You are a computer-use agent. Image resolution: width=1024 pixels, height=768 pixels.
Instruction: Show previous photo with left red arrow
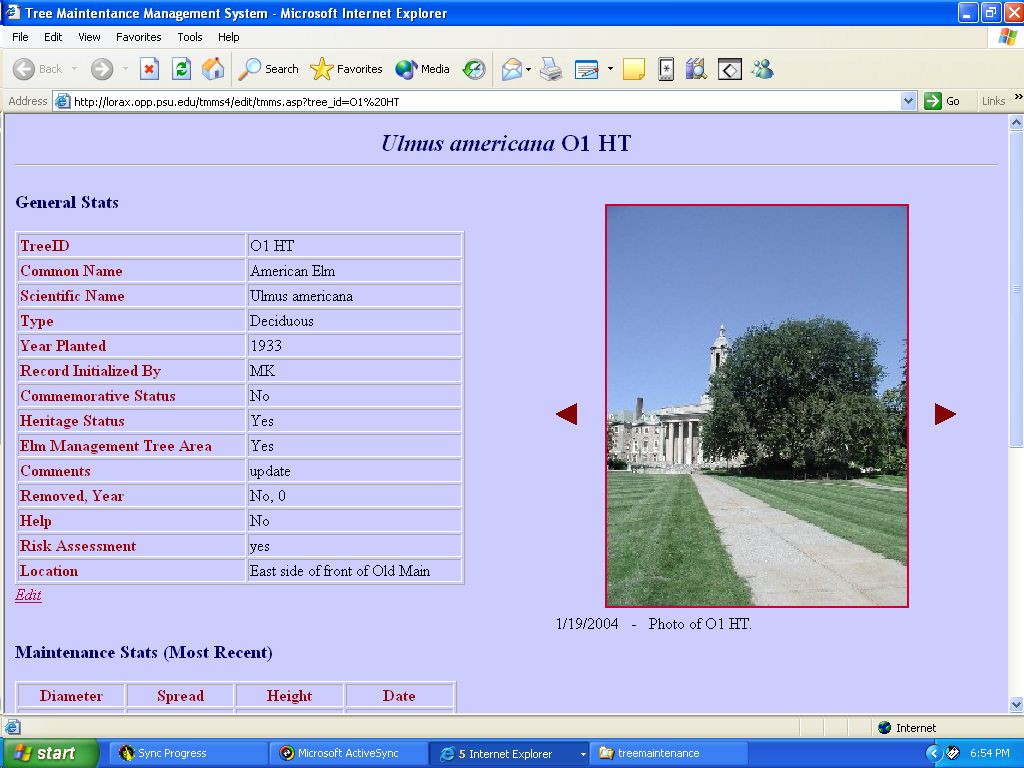(566, 414)
